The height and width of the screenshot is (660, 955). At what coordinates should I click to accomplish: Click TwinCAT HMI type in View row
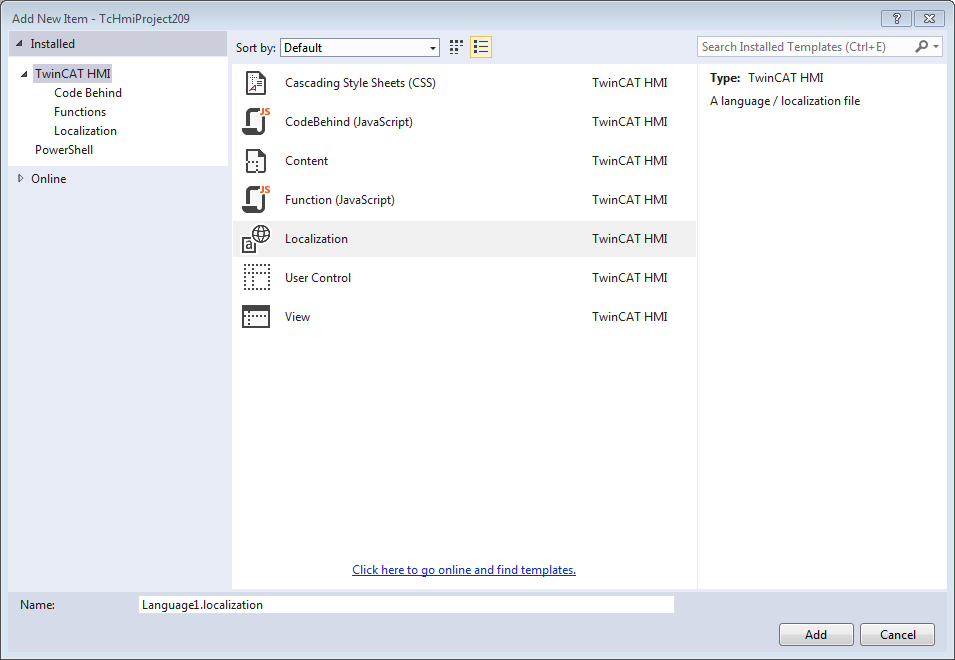[x=629, y=317]
